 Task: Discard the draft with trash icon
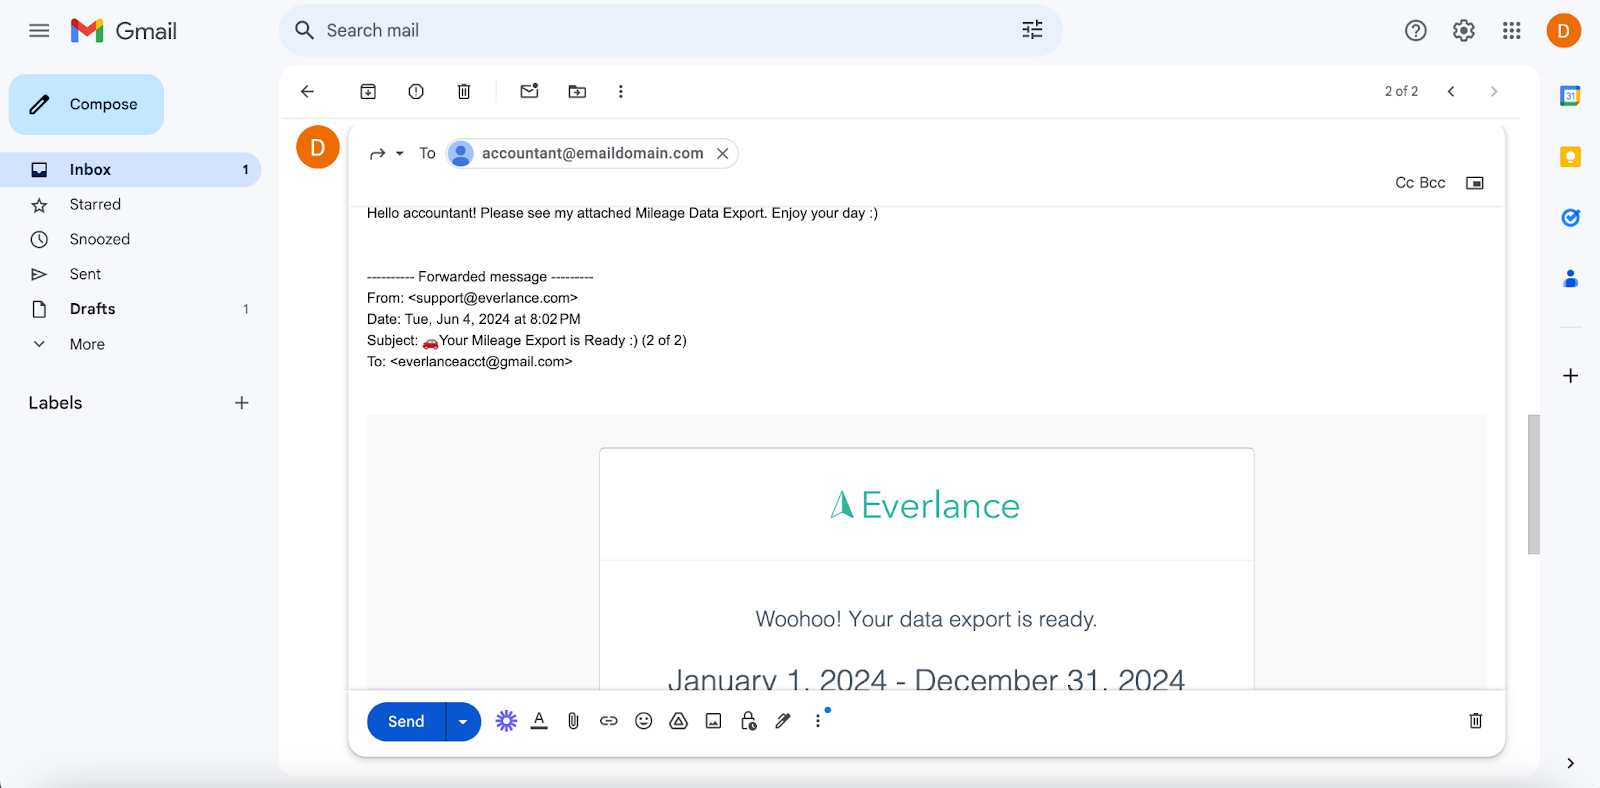coord(1475,721)
